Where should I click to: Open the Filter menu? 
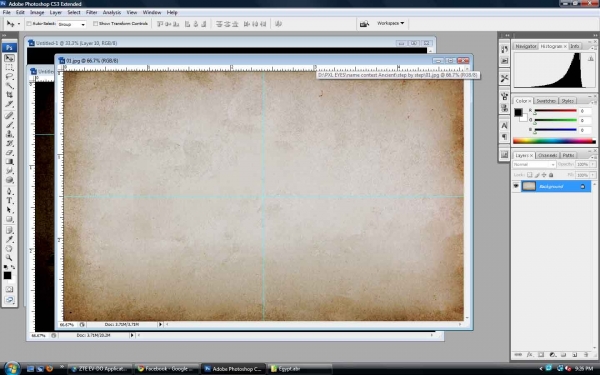[91, 12]
